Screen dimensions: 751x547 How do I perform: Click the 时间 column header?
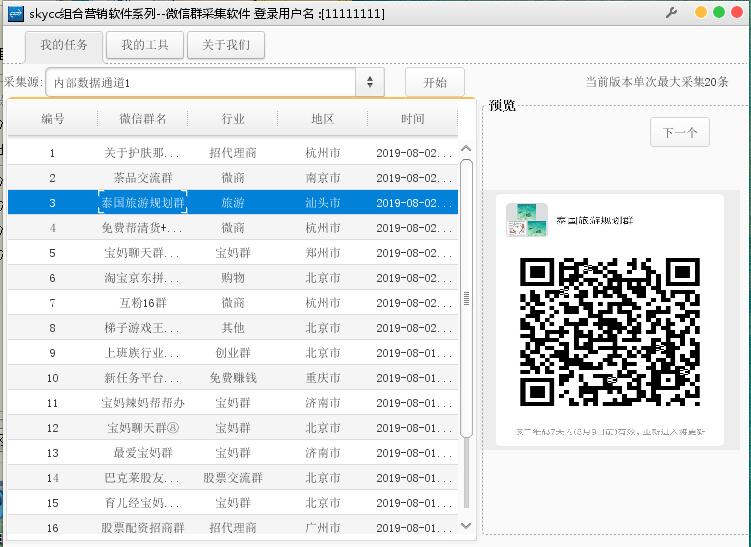click(x=412, y=119)
